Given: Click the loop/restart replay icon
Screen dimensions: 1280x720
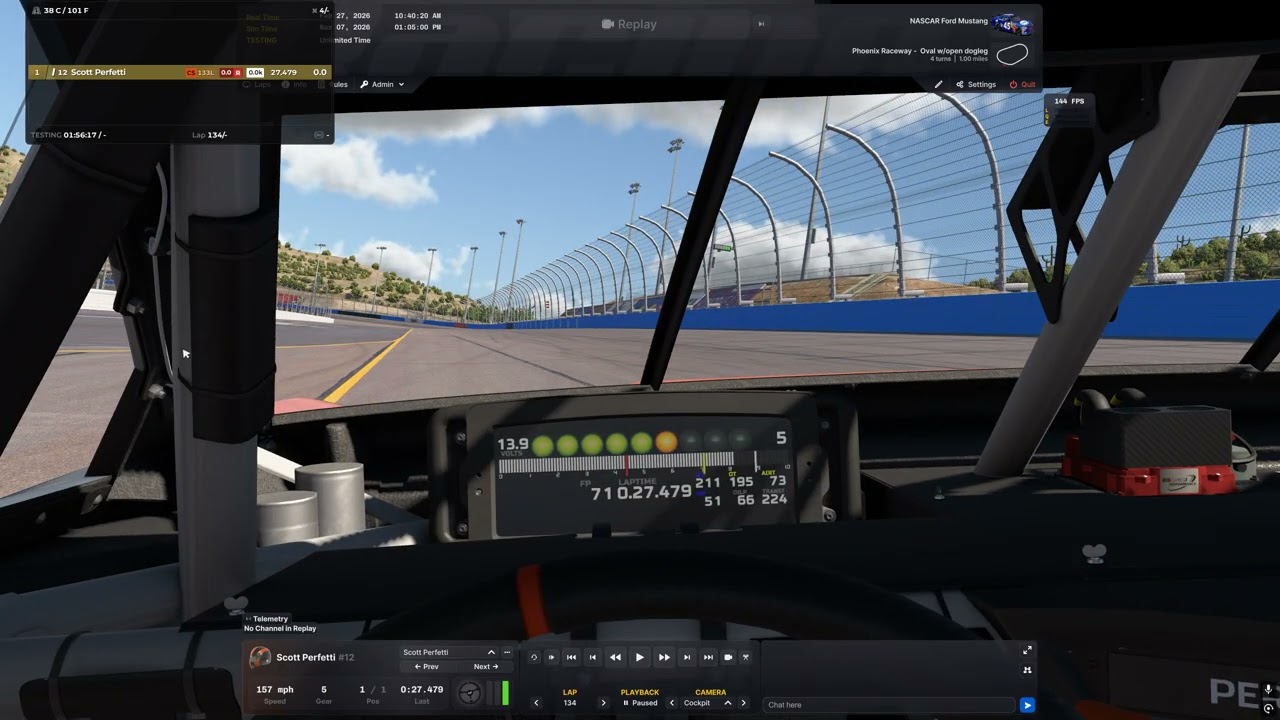Looking at the screenshot, I should [534, 657].
